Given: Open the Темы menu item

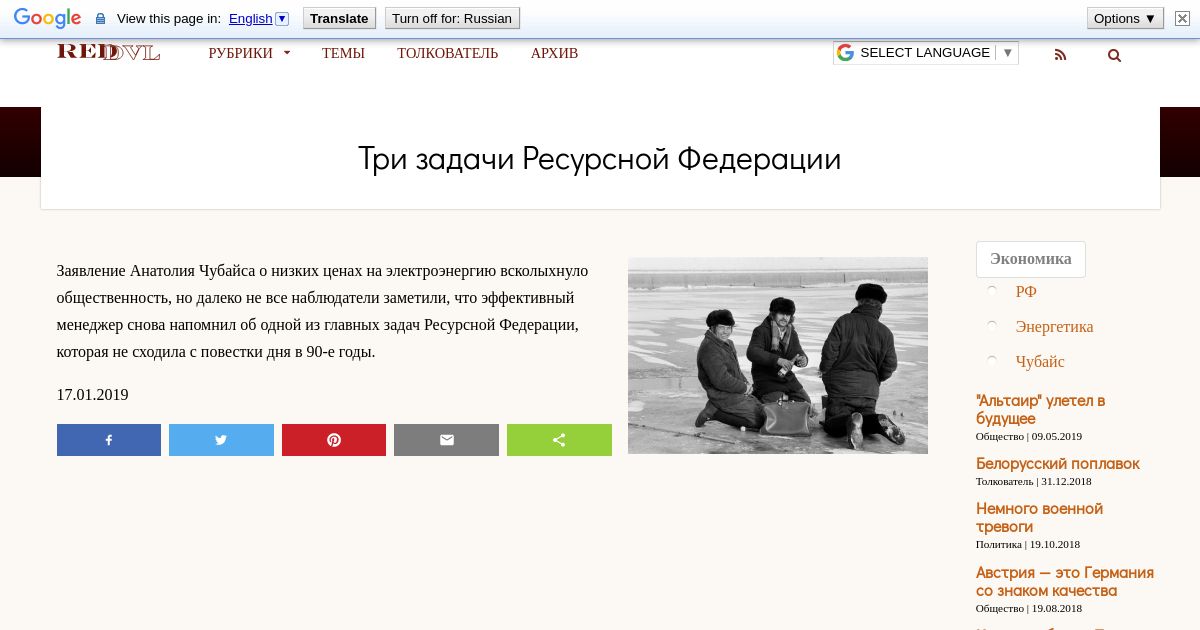Looking at the screenshot, I should tap(343, 53).
